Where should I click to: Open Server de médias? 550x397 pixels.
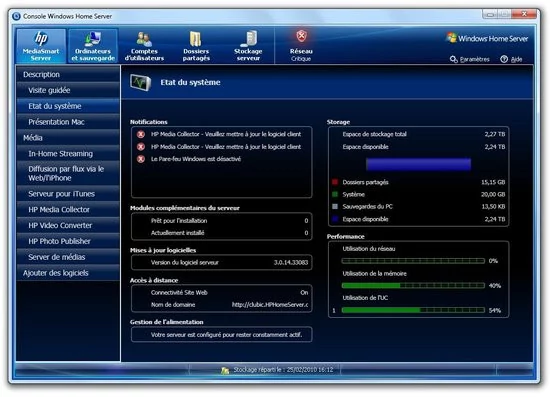click(x=68, y=257)
